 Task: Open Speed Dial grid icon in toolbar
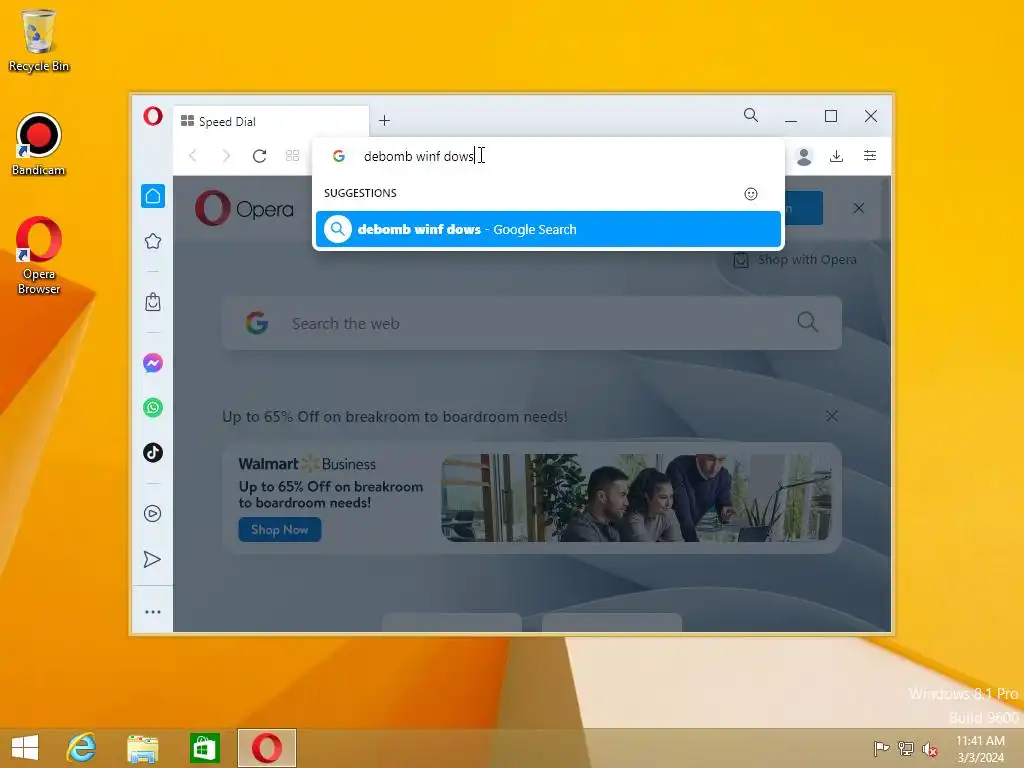[293, 155]
